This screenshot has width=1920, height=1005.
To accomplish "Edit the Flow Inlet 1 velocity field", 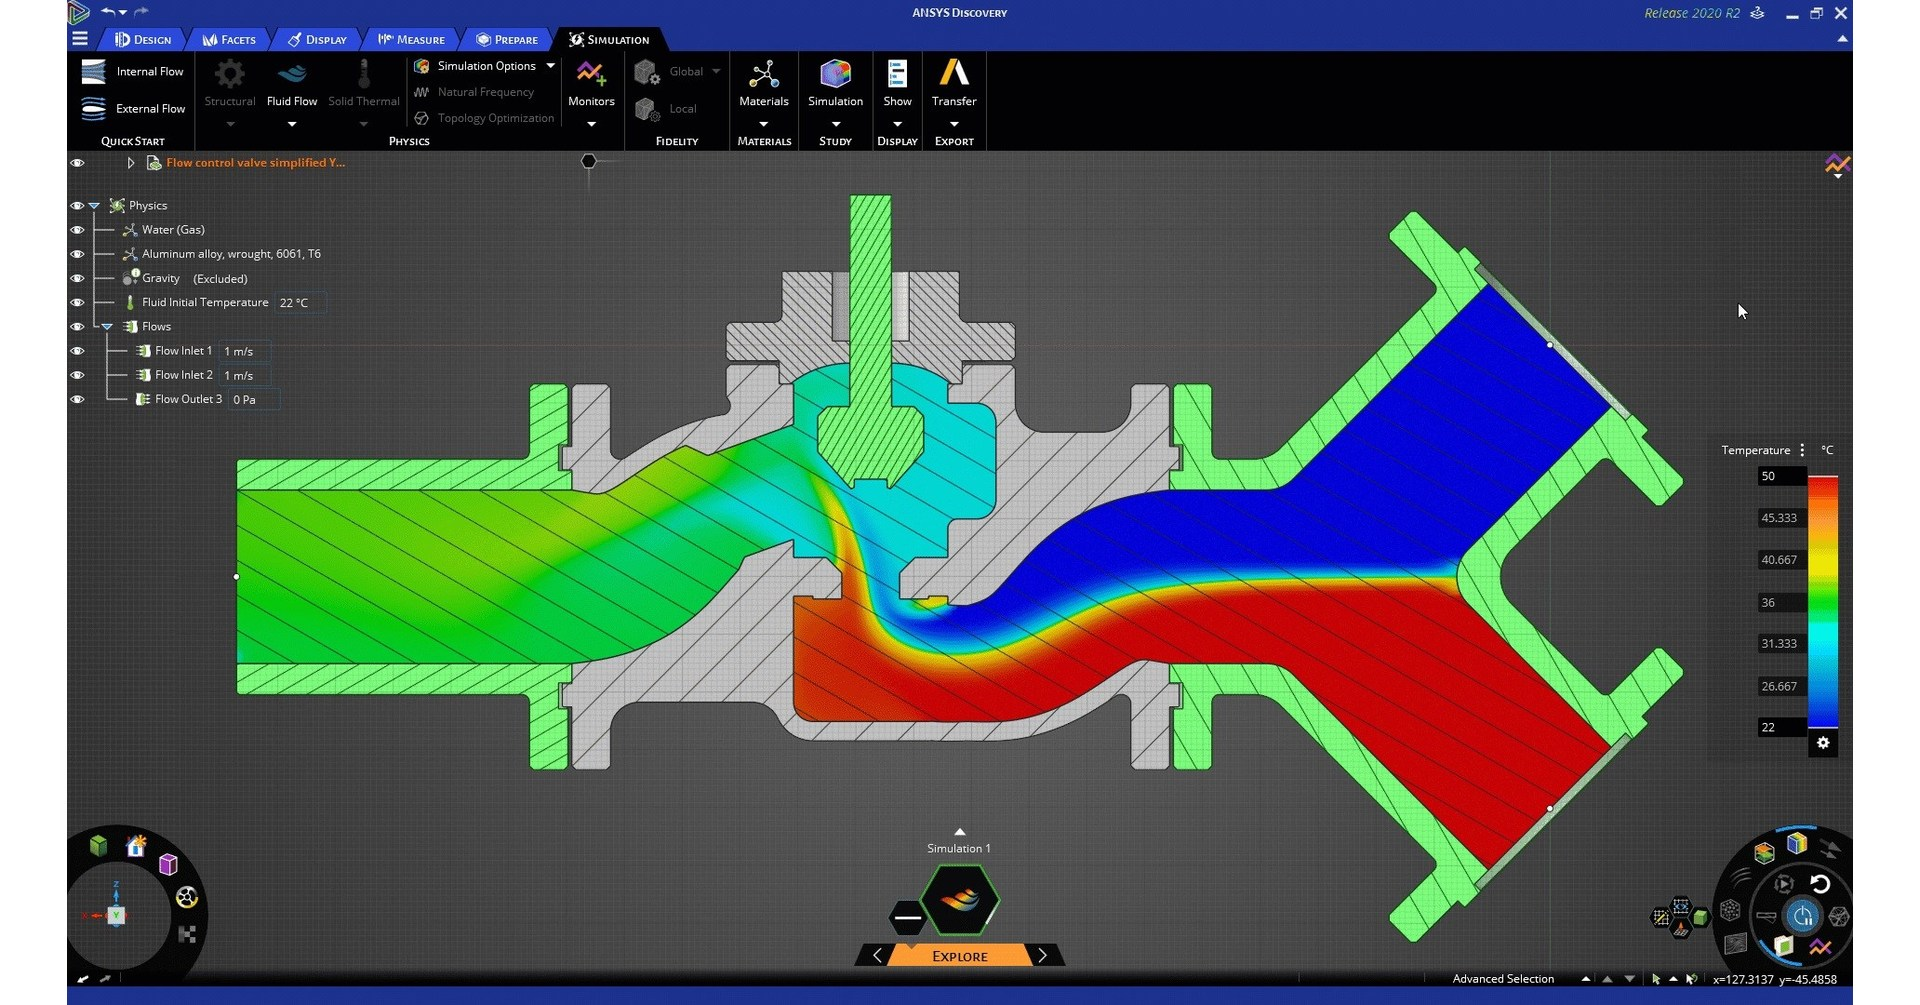I will pos(243,351).
